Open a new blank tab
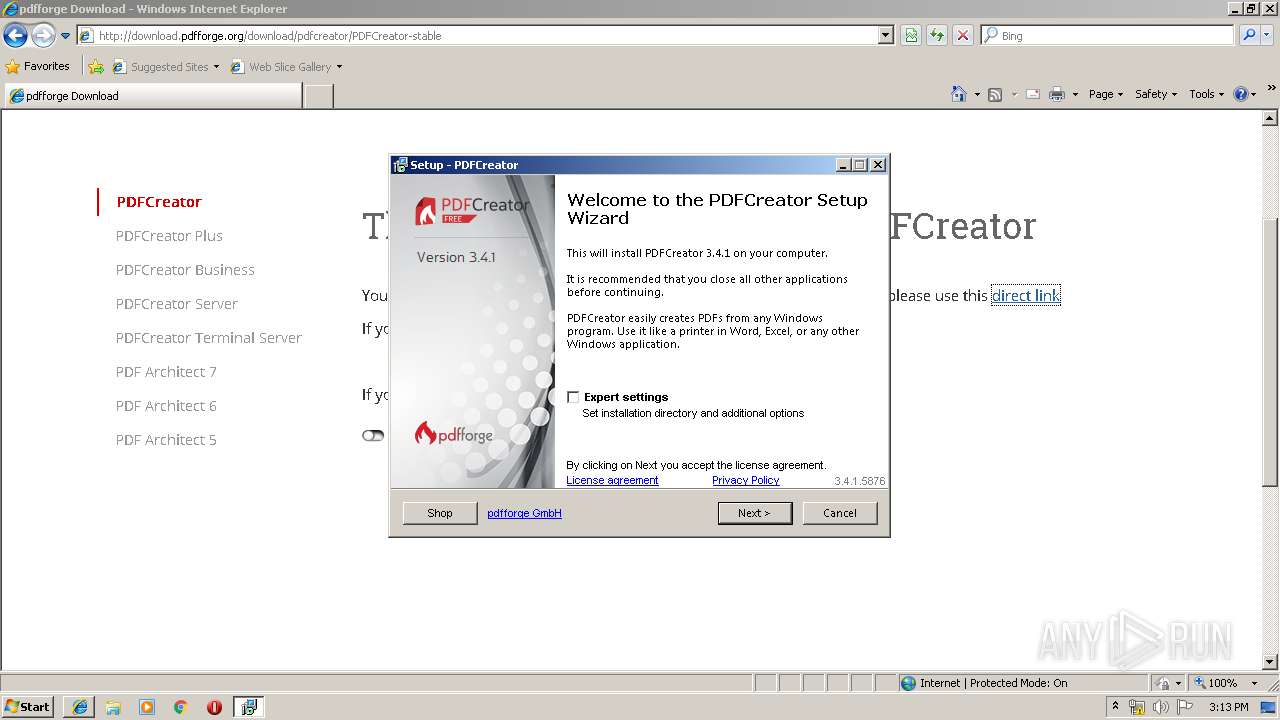This screenshot has width=1280, height=720. point(318,96)
